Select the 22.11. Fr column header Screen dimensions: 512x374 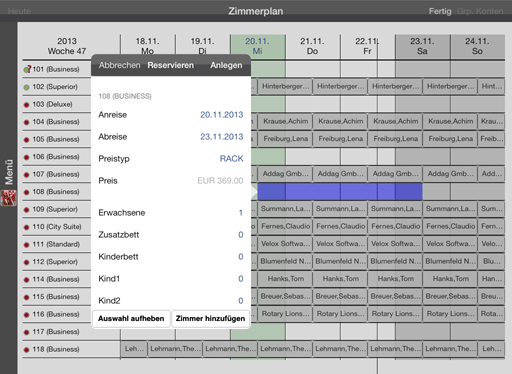coord(367,46)
